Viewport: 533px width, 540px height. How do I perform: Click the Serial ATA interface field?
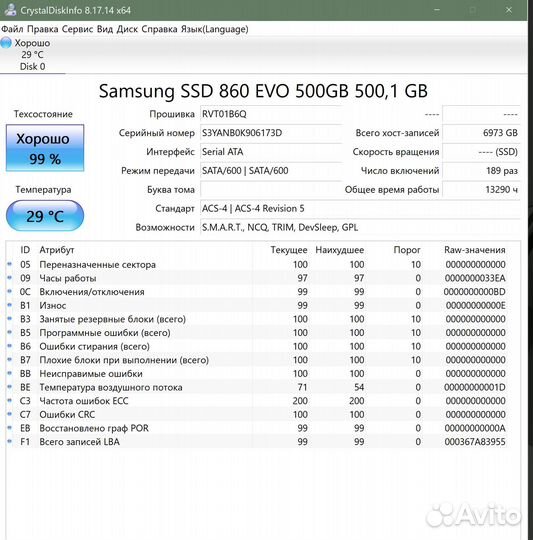(271, 152)
